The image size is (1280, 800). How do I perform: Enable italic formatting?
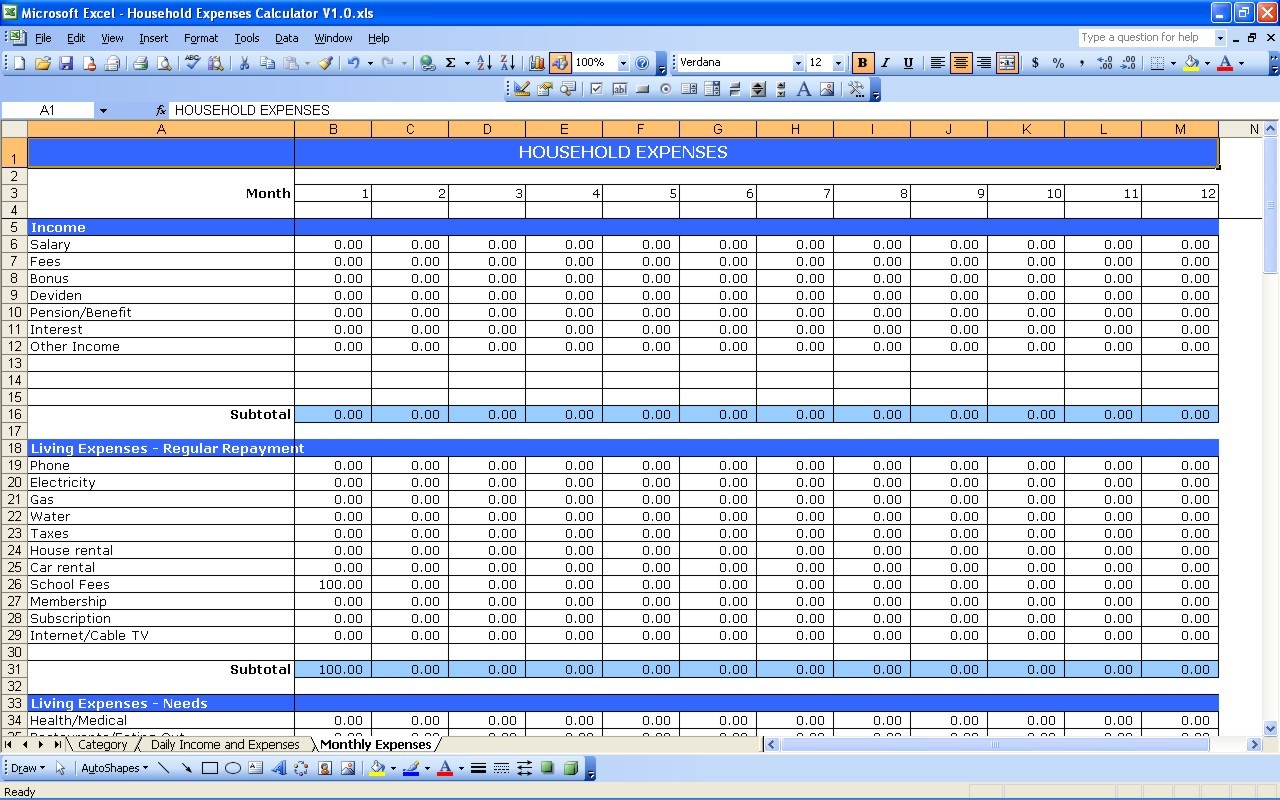pyautogui.click(x=885, y=62)
